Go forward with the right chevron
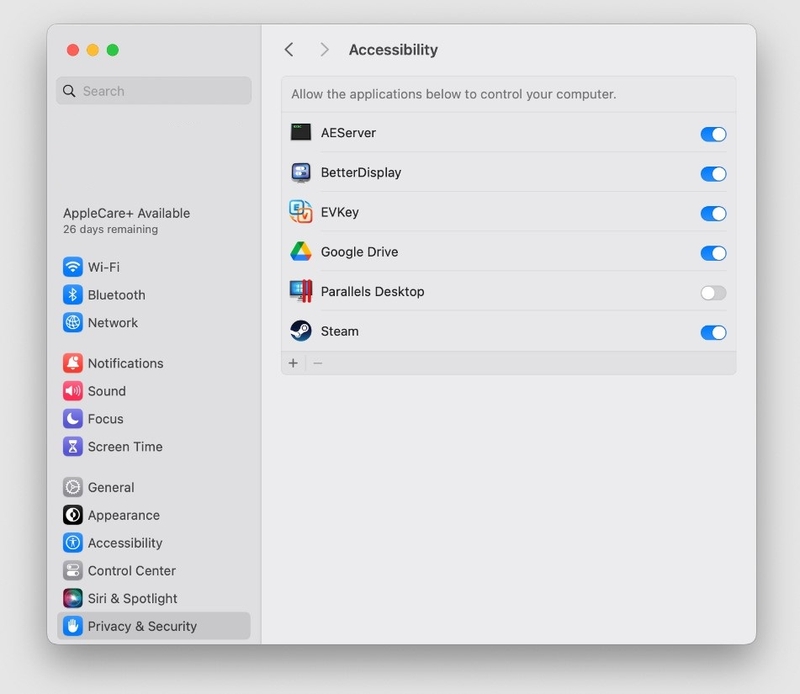This screenshot has width=800, height=694. (324, 49)
